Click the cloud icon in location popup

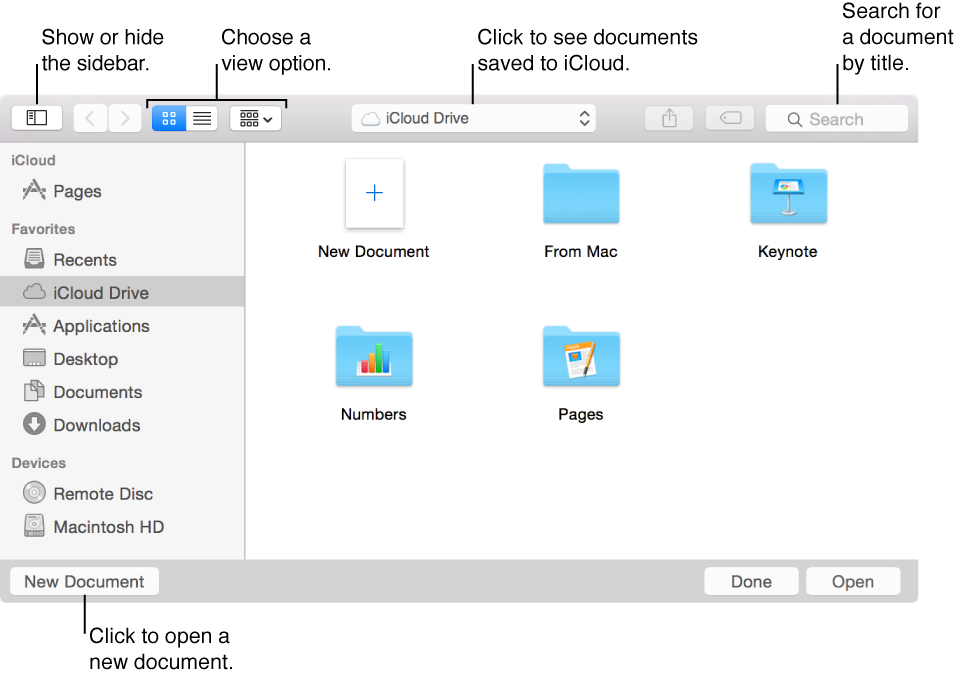coord(370,119)
